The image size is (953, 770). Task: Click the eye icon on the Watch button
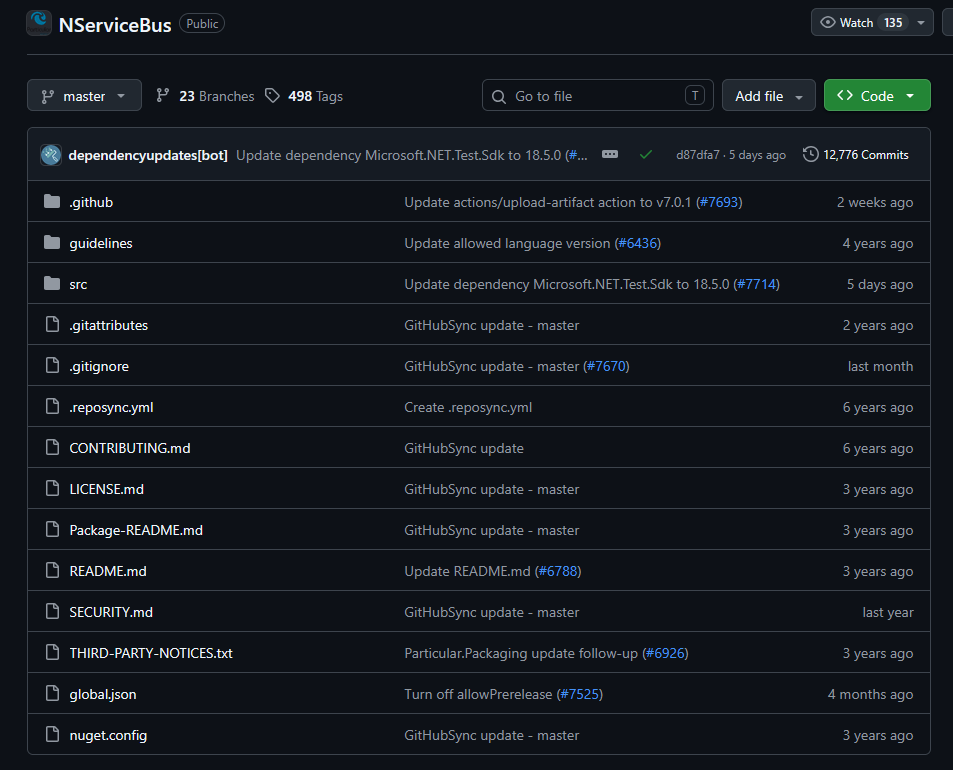(x=828, y=22)
